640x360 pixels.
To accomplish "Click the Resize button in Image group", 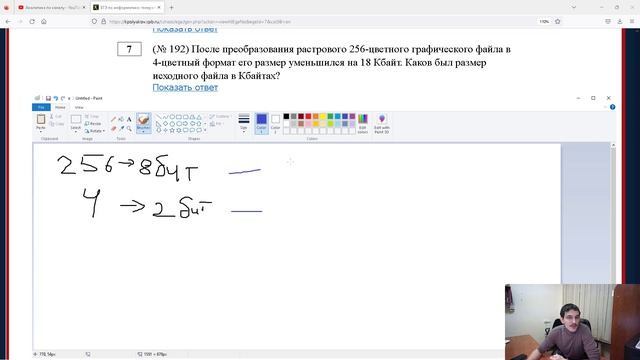I will point(93,124).
